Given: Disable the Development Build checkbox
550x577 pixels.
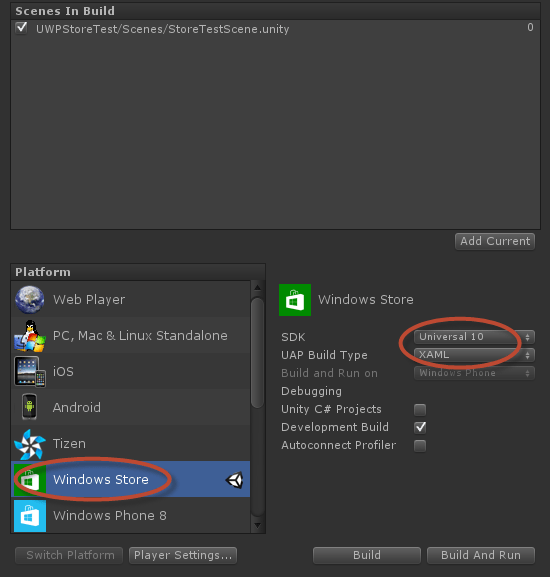Looking at the screenshot, I should pyautogui.click(x=420, y=427).
